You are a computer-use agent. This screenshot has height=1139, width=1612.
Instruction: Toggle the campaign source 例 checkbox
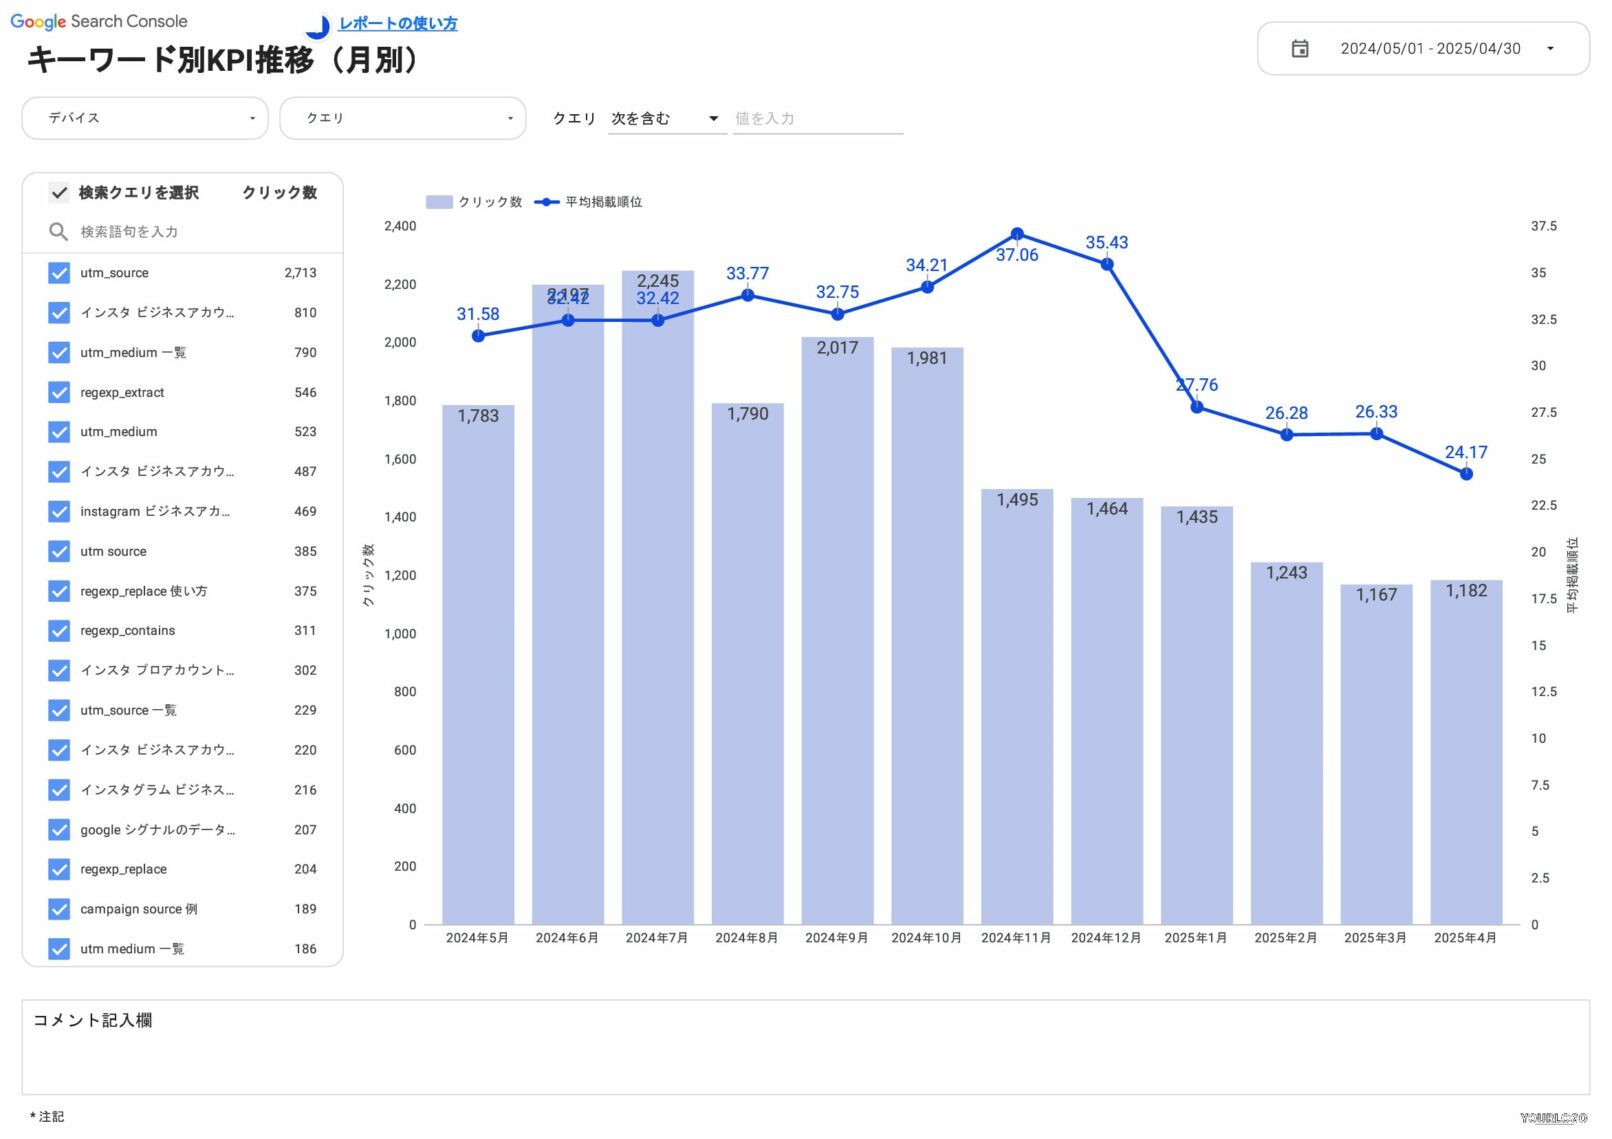59,909
